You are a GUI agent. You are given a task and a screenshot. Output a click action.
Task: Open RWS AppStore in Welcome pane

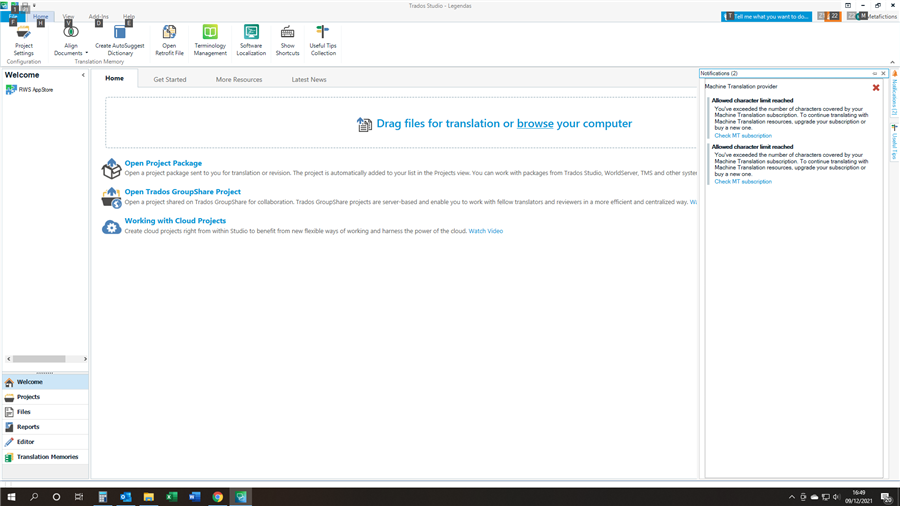coord(29,89)
